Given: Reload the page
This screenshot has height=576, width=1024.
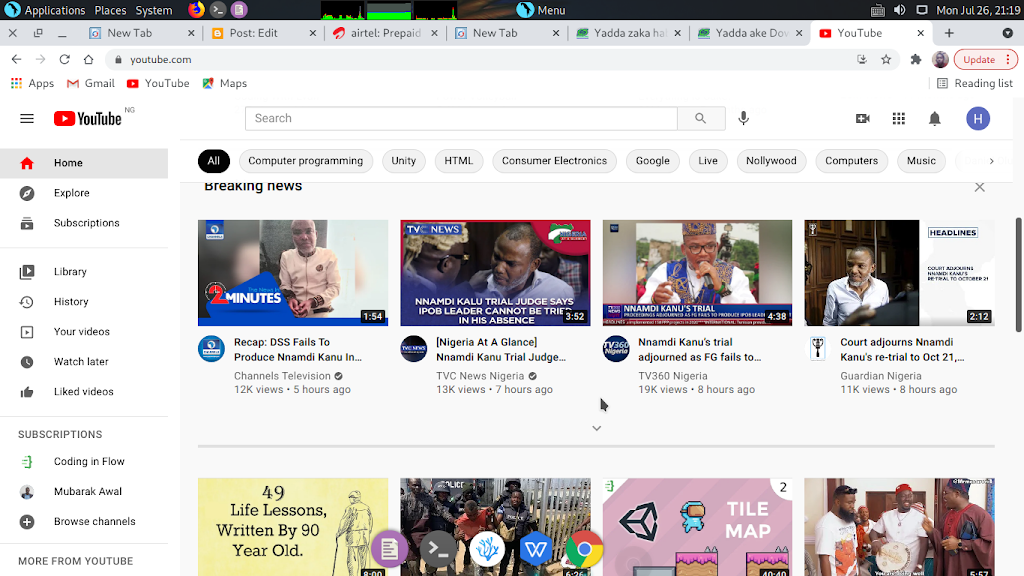Looking at the screenshot, I should click(65, 59).
